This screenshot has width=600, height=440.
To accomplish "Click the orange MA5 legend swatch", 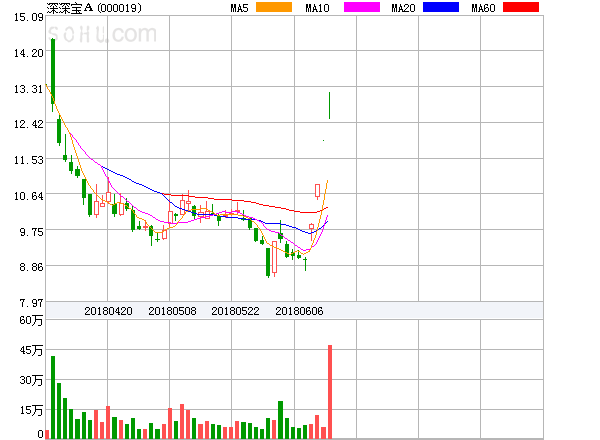I will coord(274,7).
